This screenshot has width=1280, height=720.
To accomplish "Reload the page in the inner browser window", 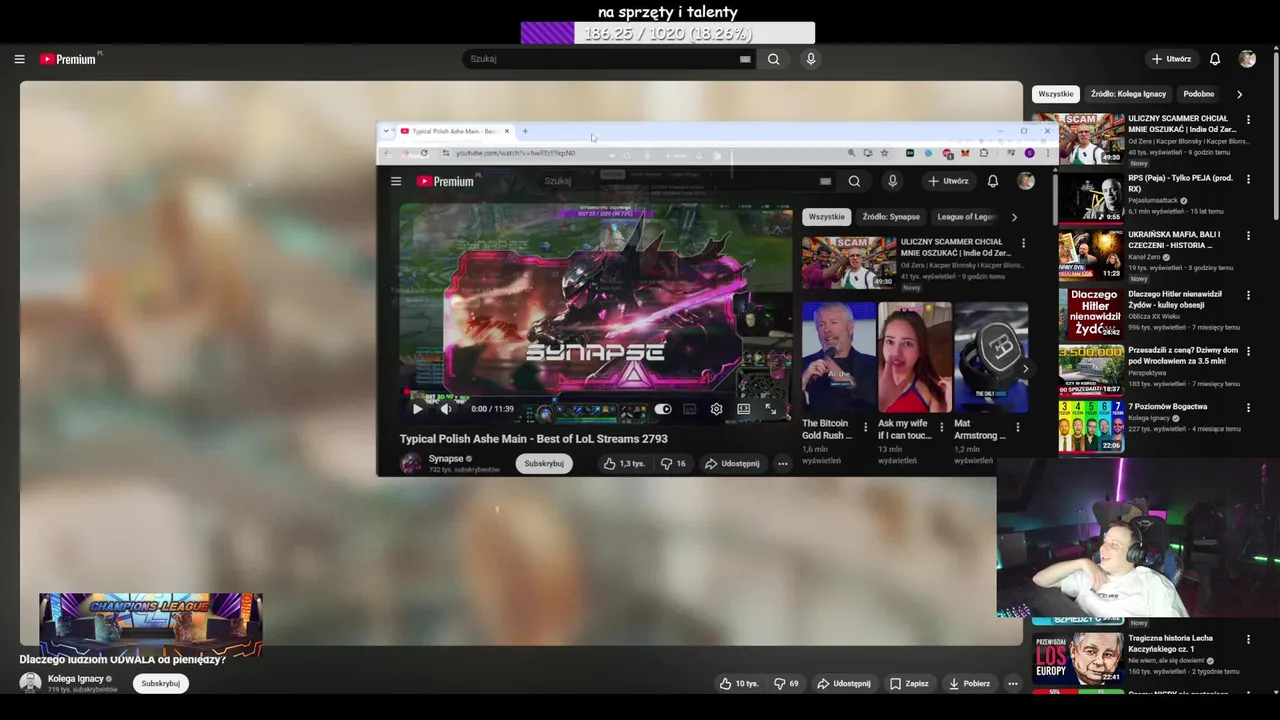I will (424, 153).
